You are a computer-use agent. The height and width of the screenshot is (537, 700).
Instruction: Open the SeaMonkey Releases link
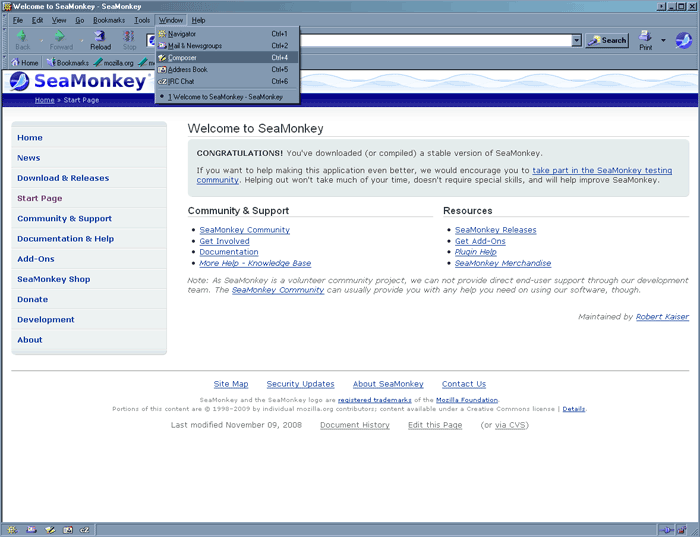[495, 230]
